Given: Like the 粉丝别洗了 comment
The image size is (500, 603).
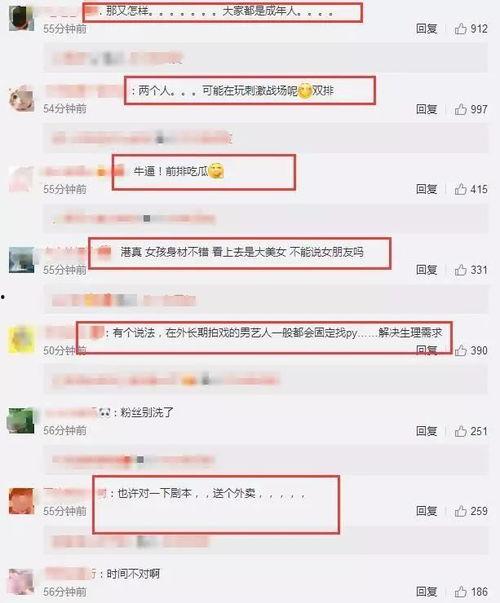Looking at the screenshot, I should (x=460, y=431).
